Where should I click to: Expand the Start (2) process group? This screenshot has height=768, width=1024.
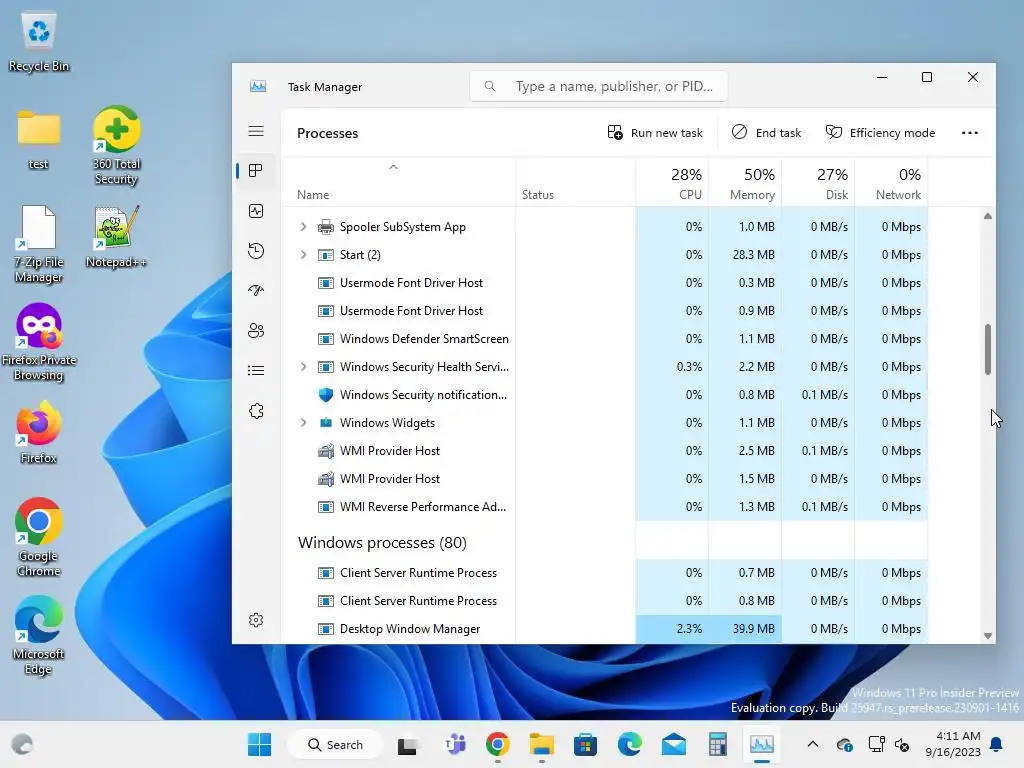[x=303, y=255]
